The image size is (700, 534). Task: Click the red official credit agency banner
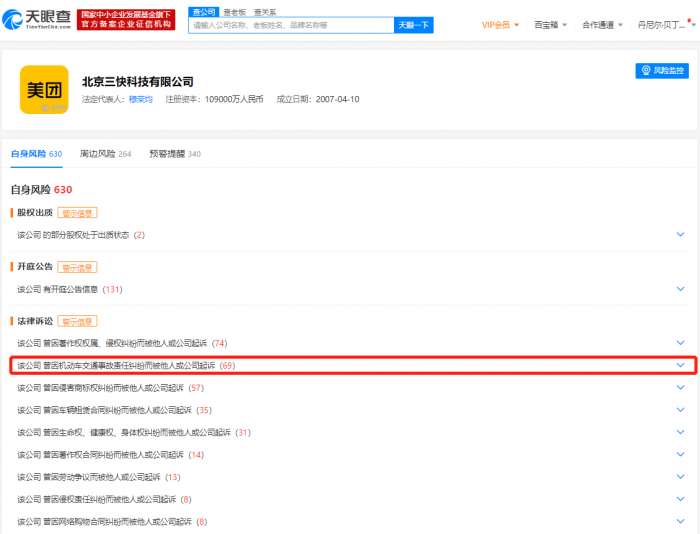point(126,20)
